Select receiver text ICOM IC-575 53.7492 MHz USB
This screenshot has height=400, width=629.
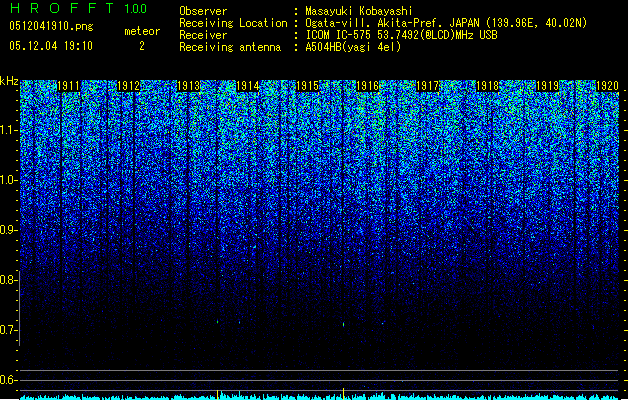pos(402,35)
